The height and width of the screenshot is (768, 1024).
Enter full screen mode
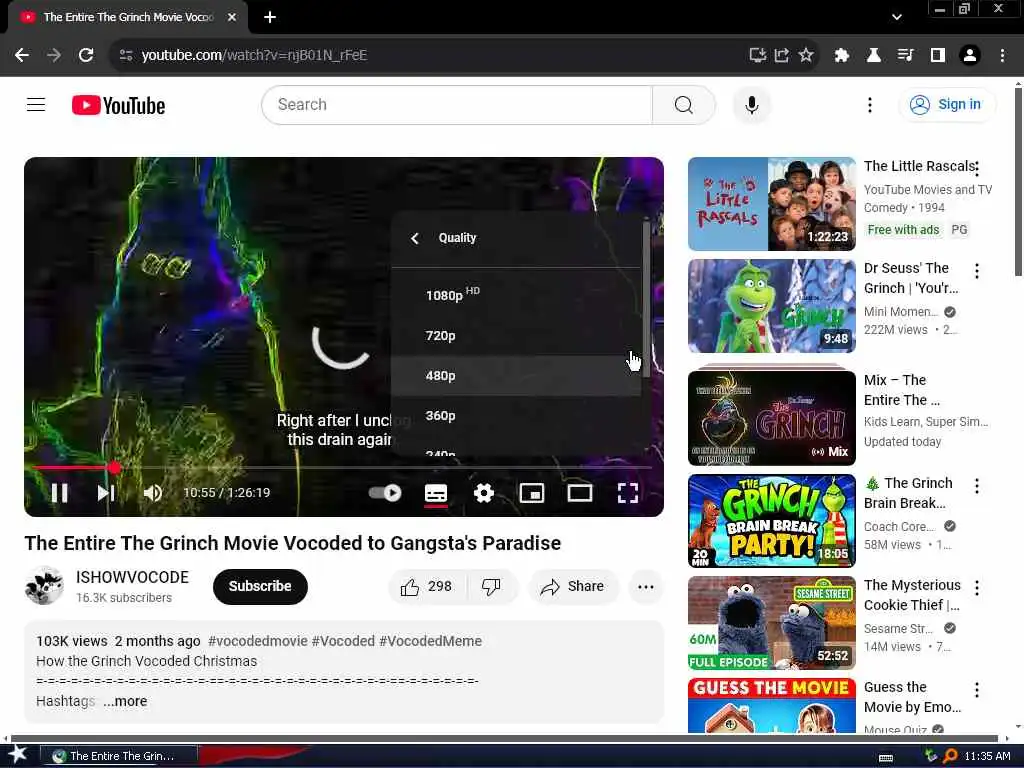pyautogui.click(x=628, y=493)
